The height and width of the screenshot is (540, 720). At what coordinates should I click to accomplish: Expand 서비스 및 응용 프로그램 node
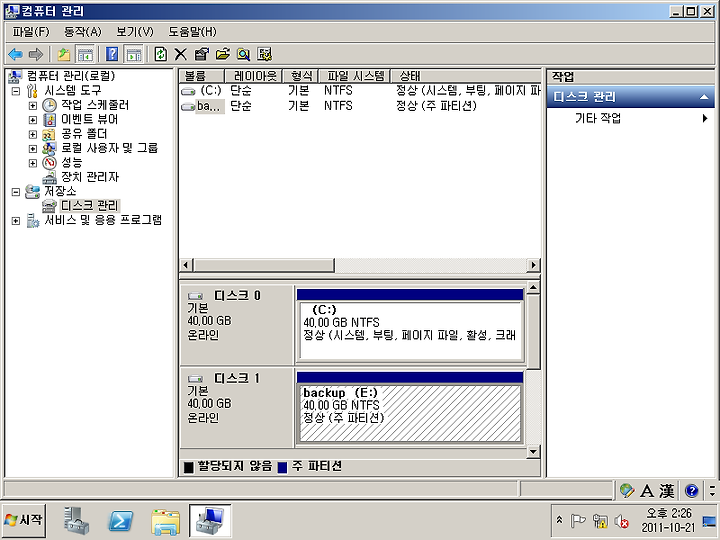[16, 221]
